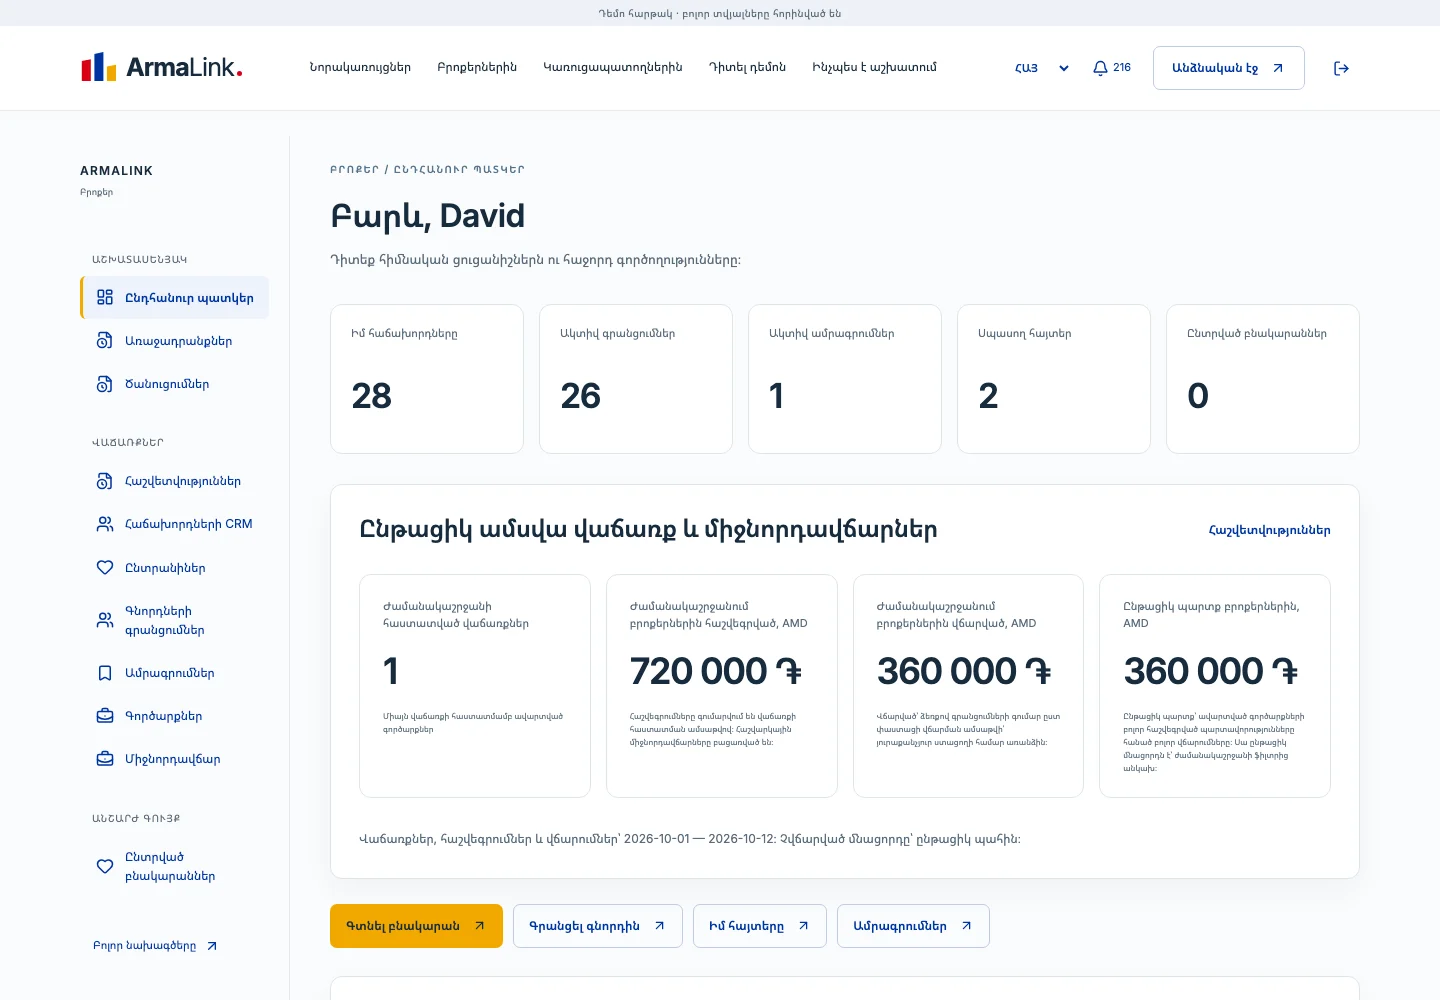This screenshot has height=1000, width=1440.
Task: Click the Ընտրված բնակարաններ card showing 0
Action: pos(1263,379)
